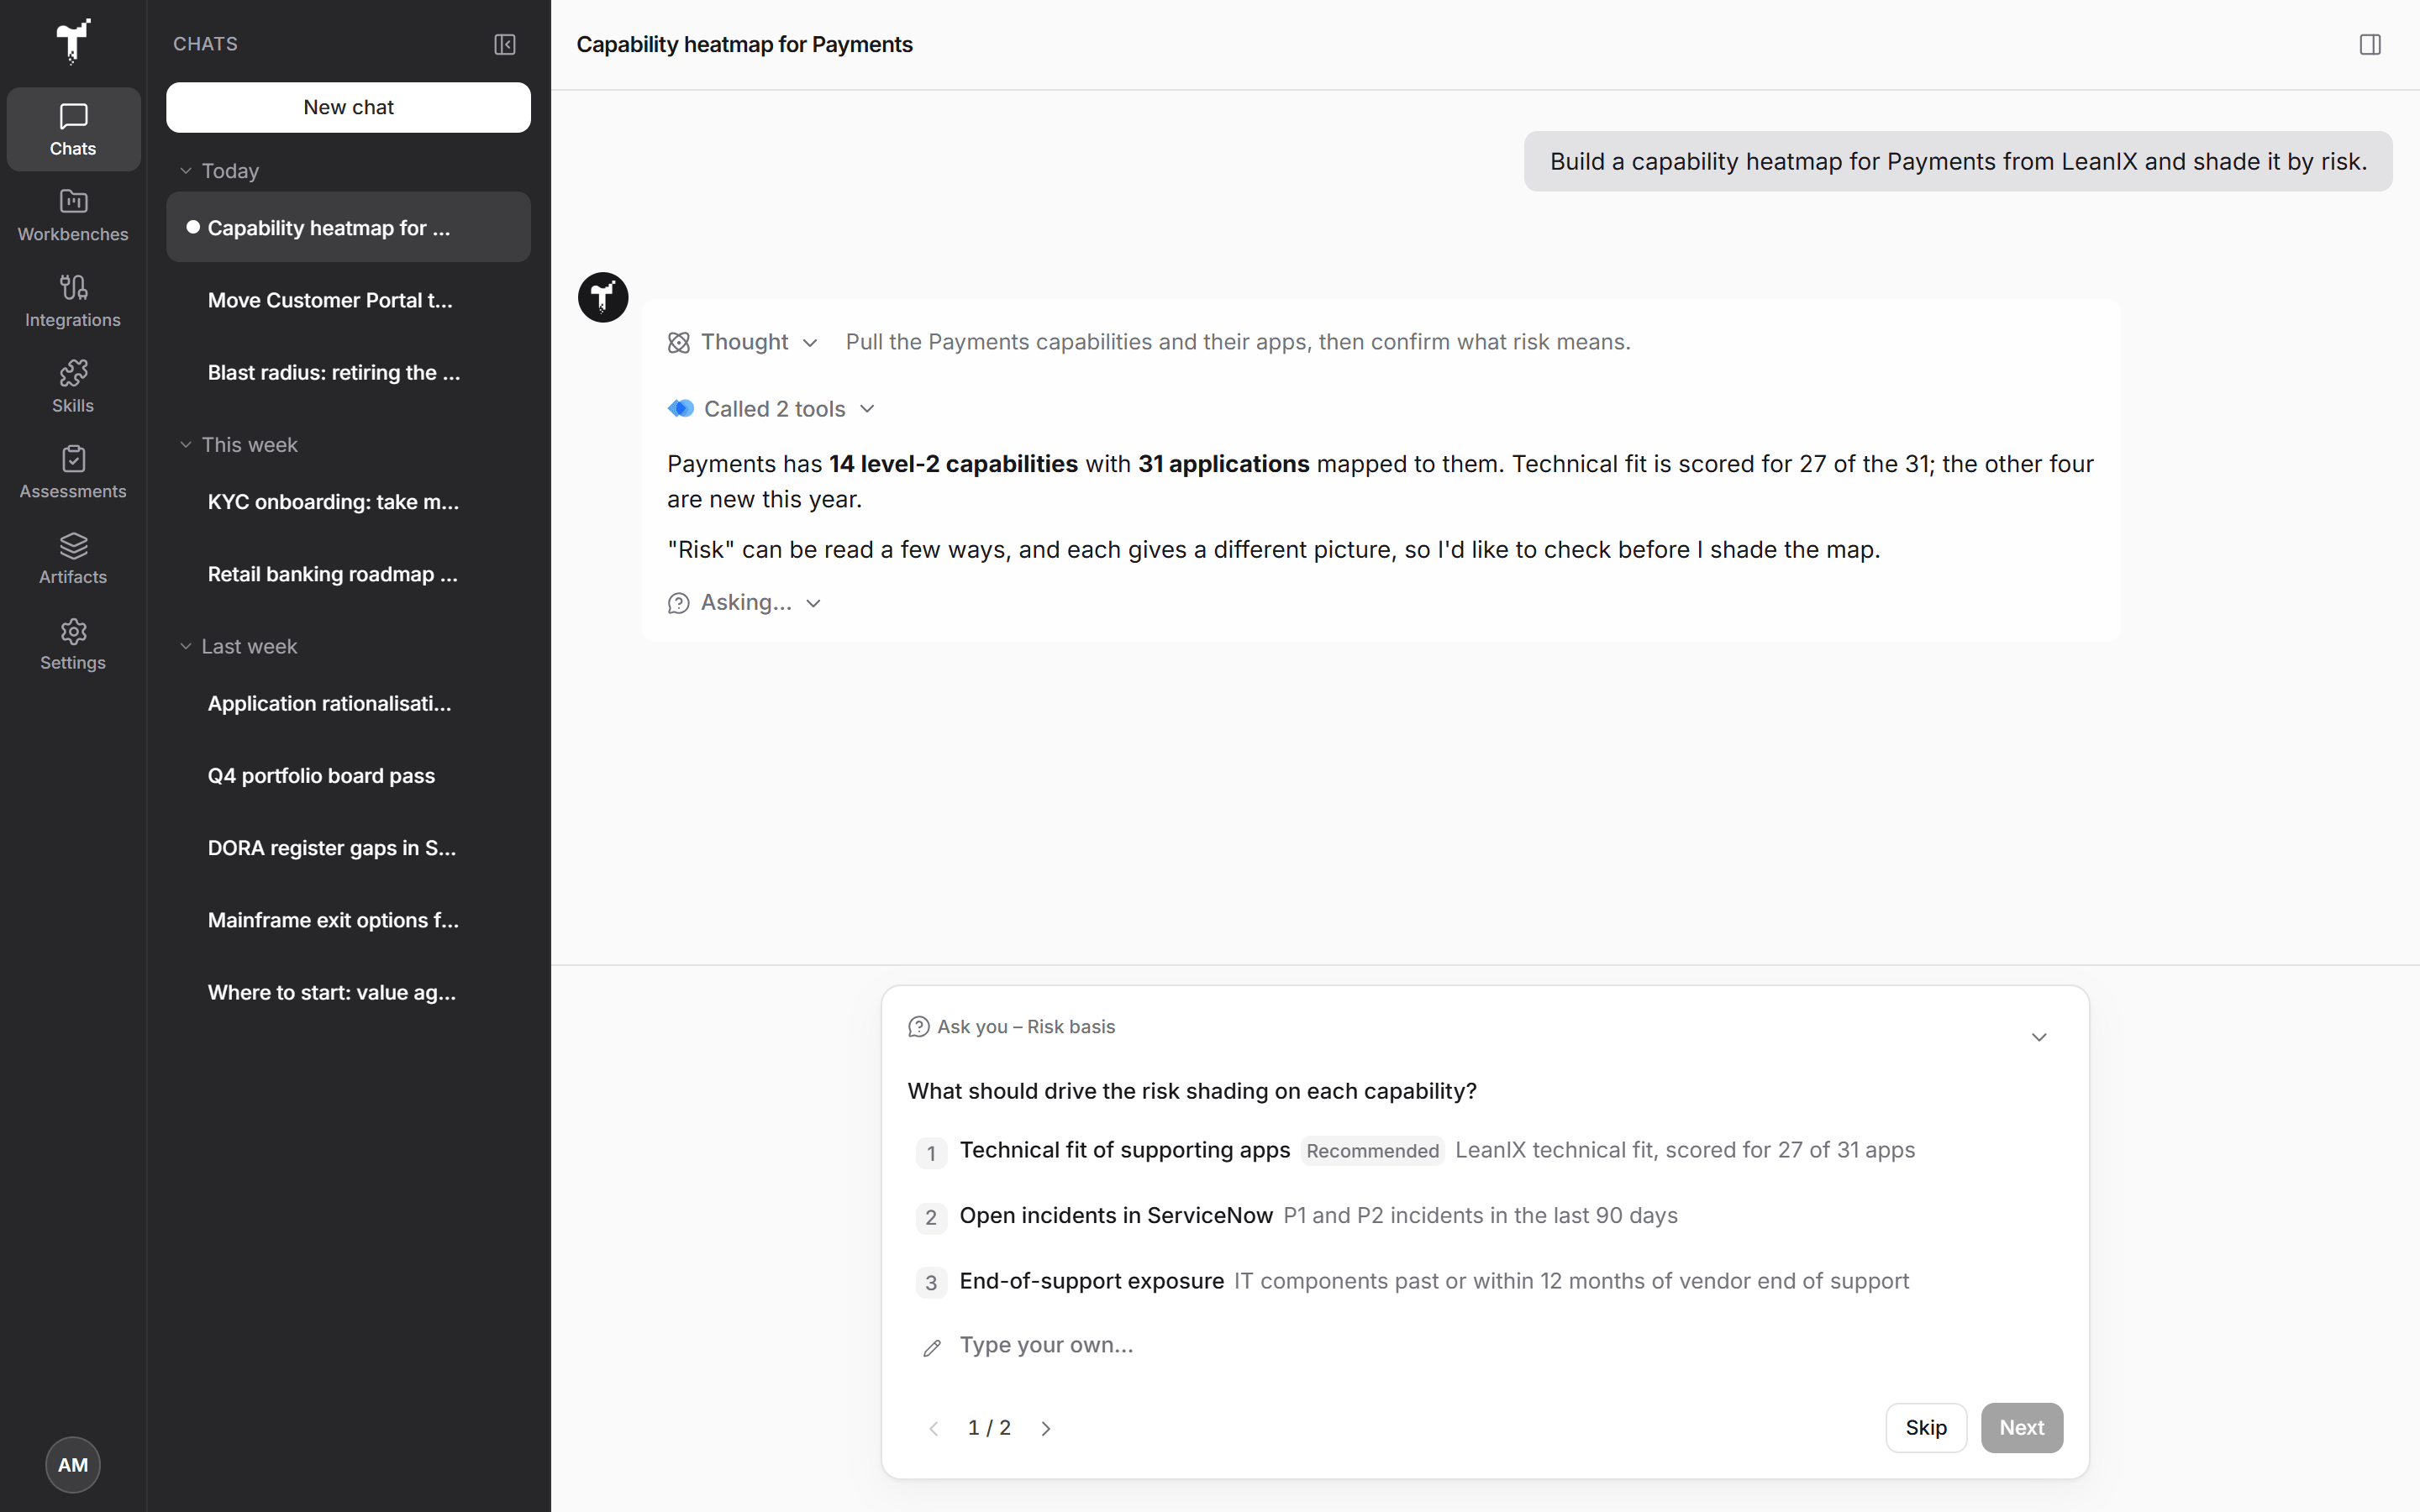Viewport: 2420px width, 1512px height.
Task: Open the Workbenches section
Action: point(73,215)
